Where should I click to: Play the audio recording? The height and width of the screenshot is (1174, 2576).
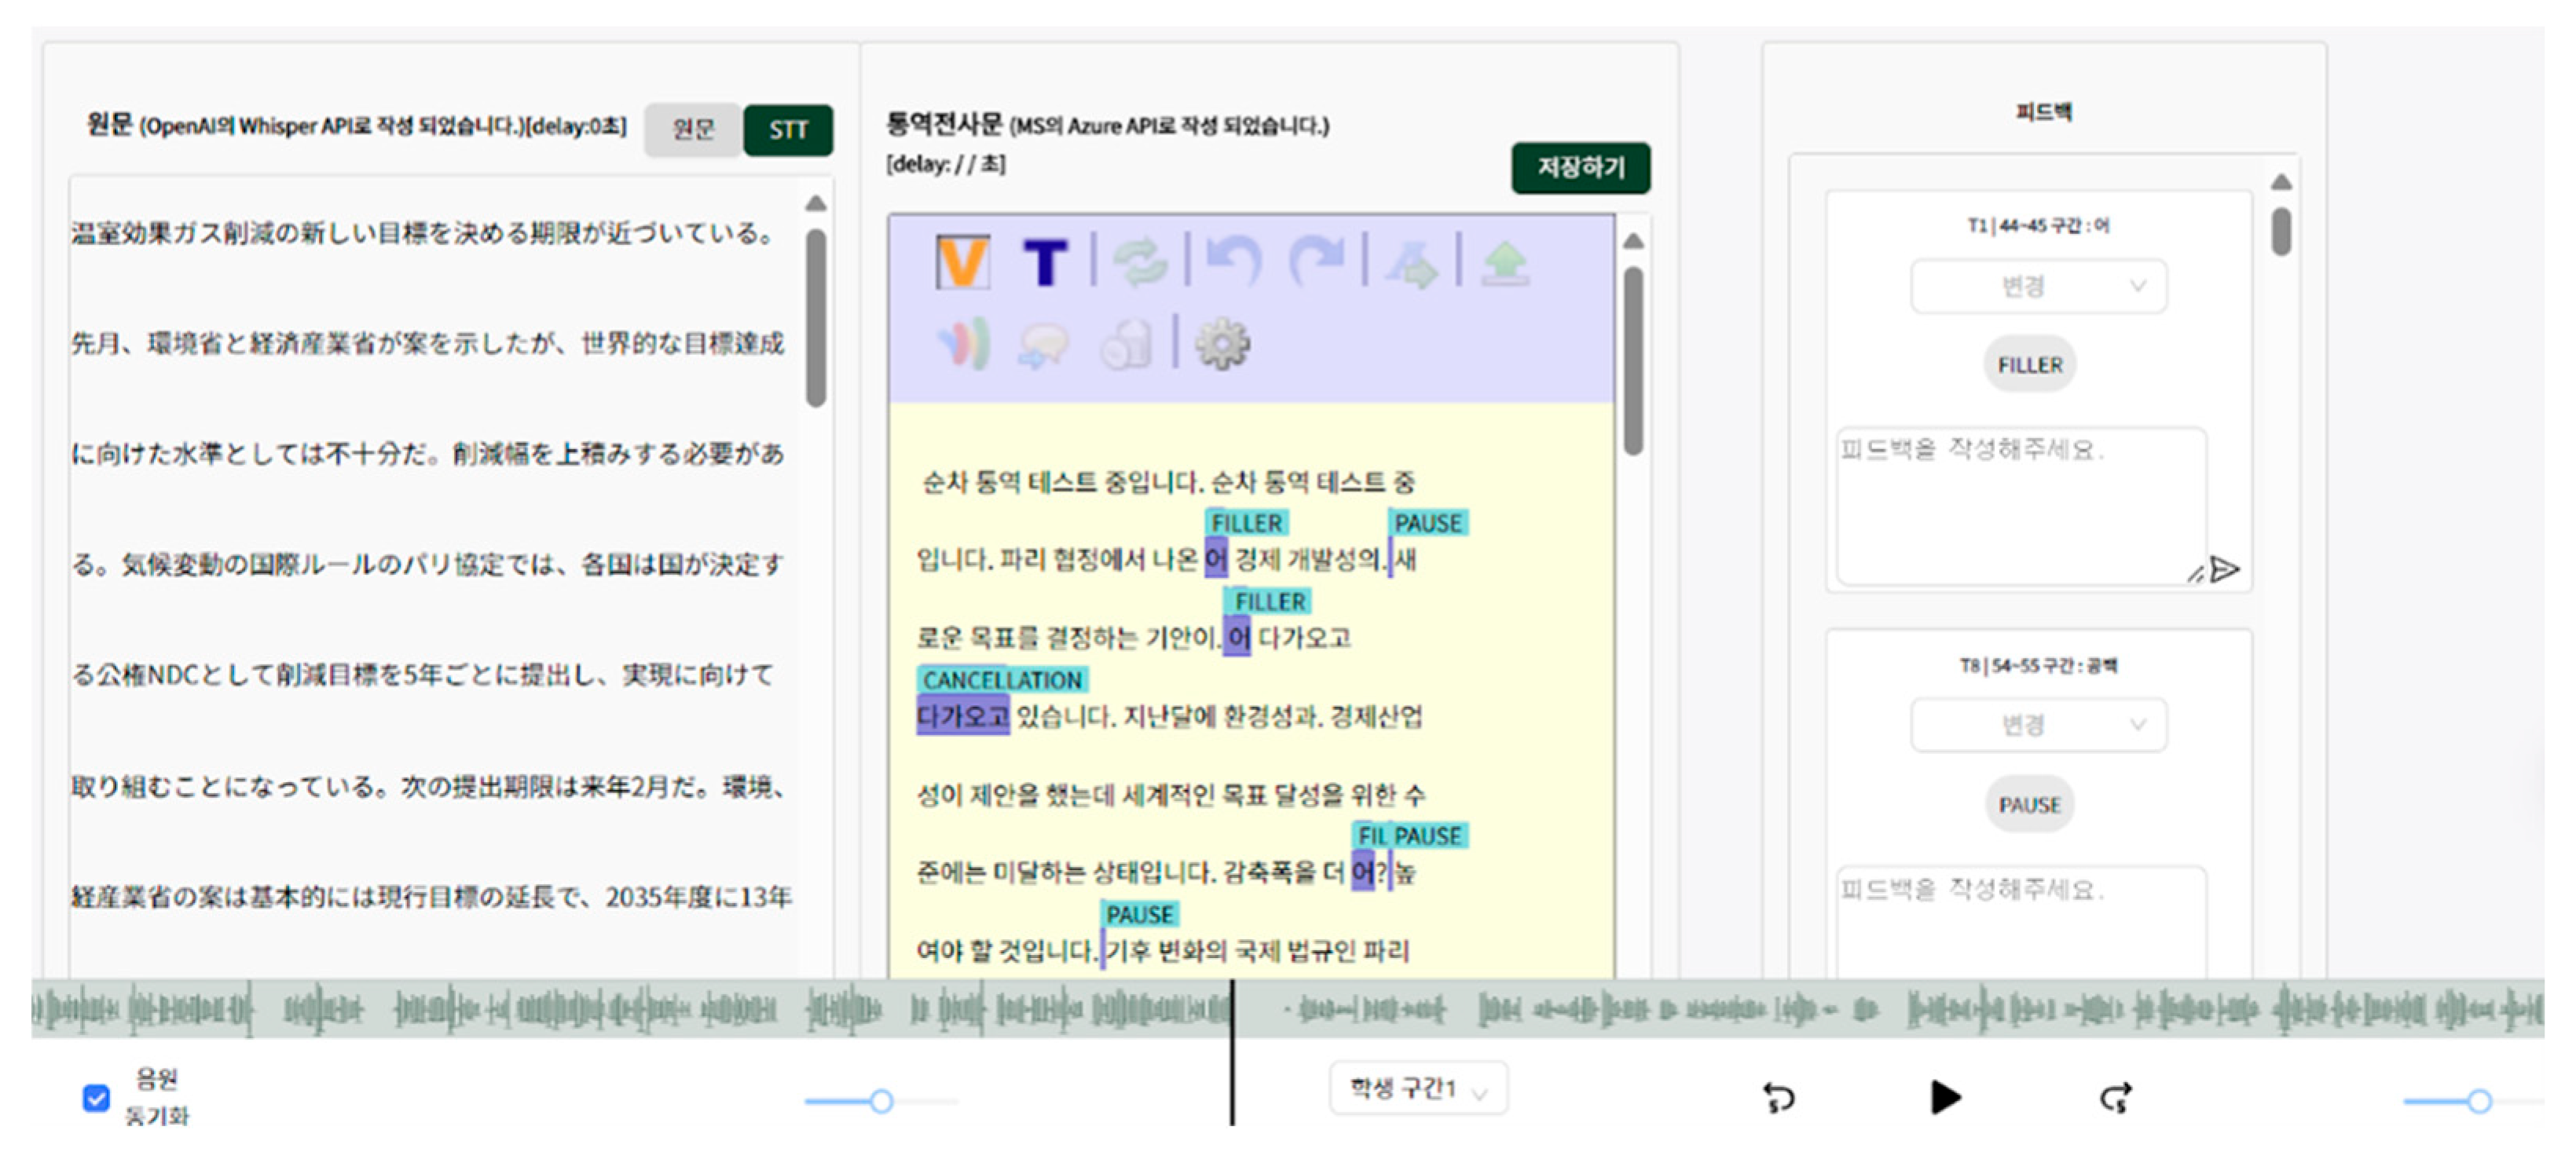point(1945,1098)
